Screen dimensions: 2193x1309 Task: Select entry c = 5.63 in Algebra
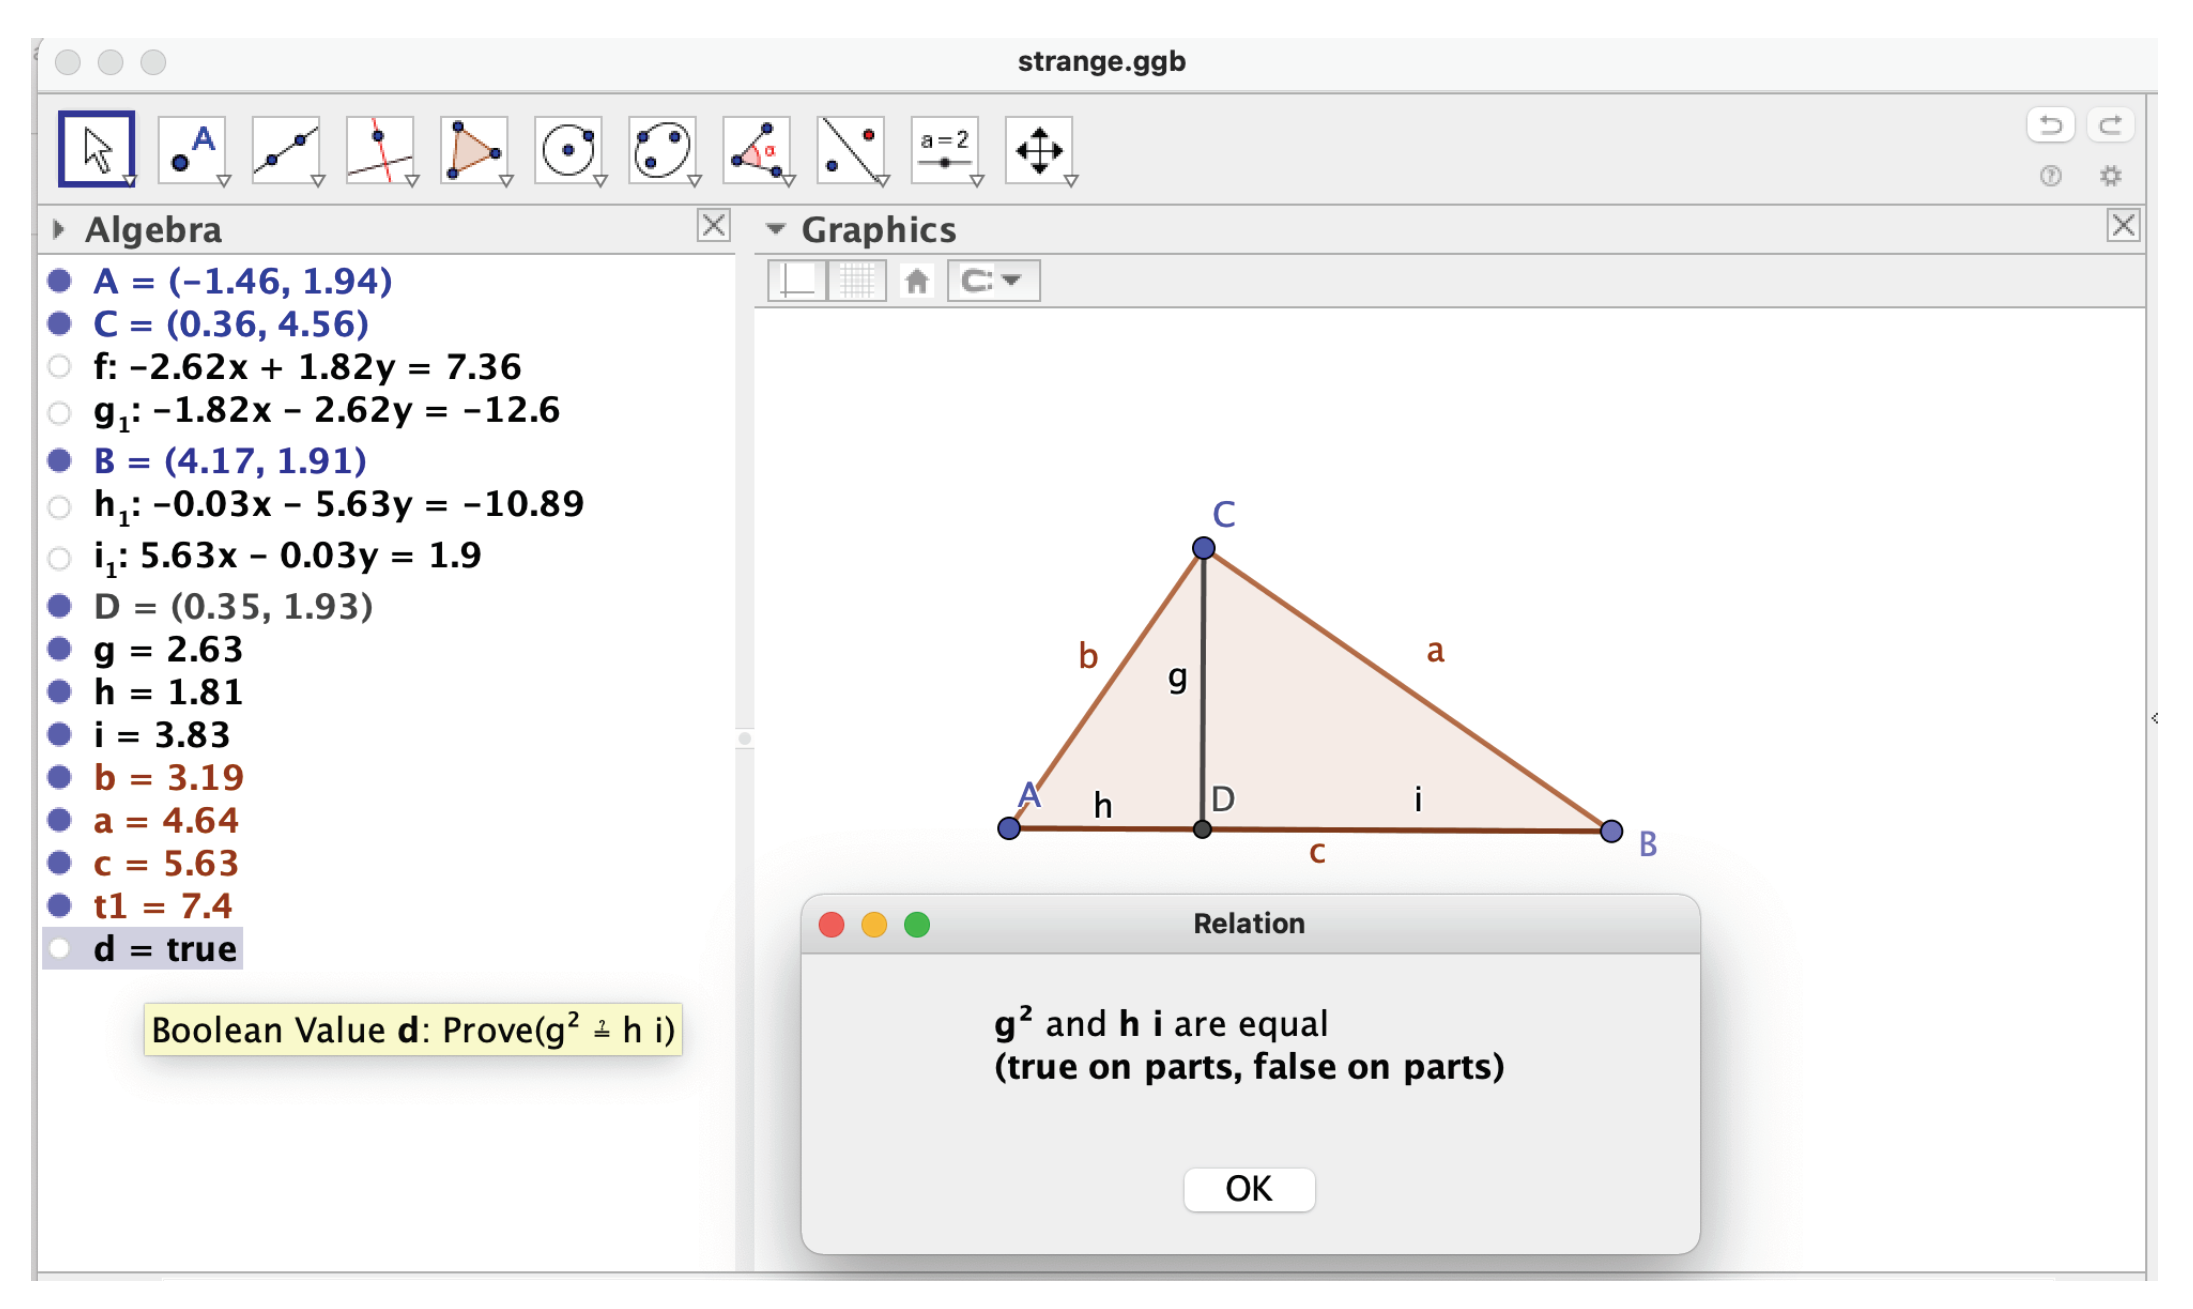click(x=166, y=863)
